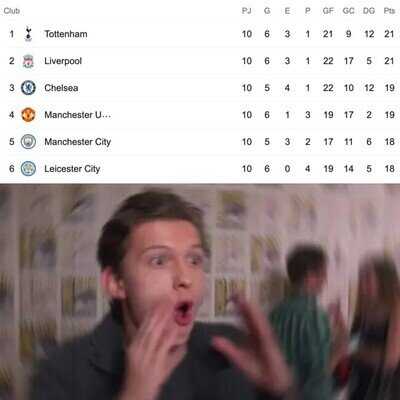
Task: Open the Liverpool team name link
Action: (63, 61)
